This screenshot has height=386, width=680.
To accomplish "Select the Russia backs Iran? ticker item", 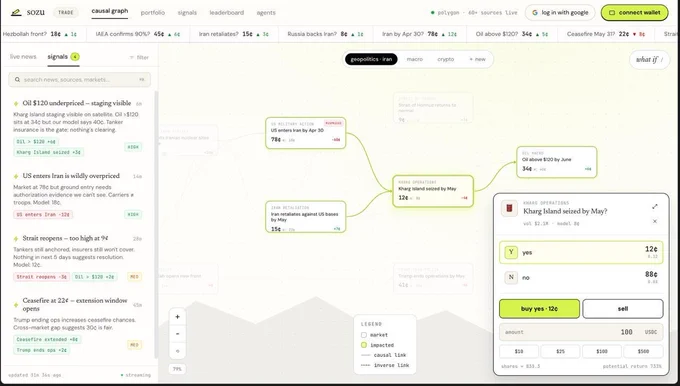I will point(324,34).
